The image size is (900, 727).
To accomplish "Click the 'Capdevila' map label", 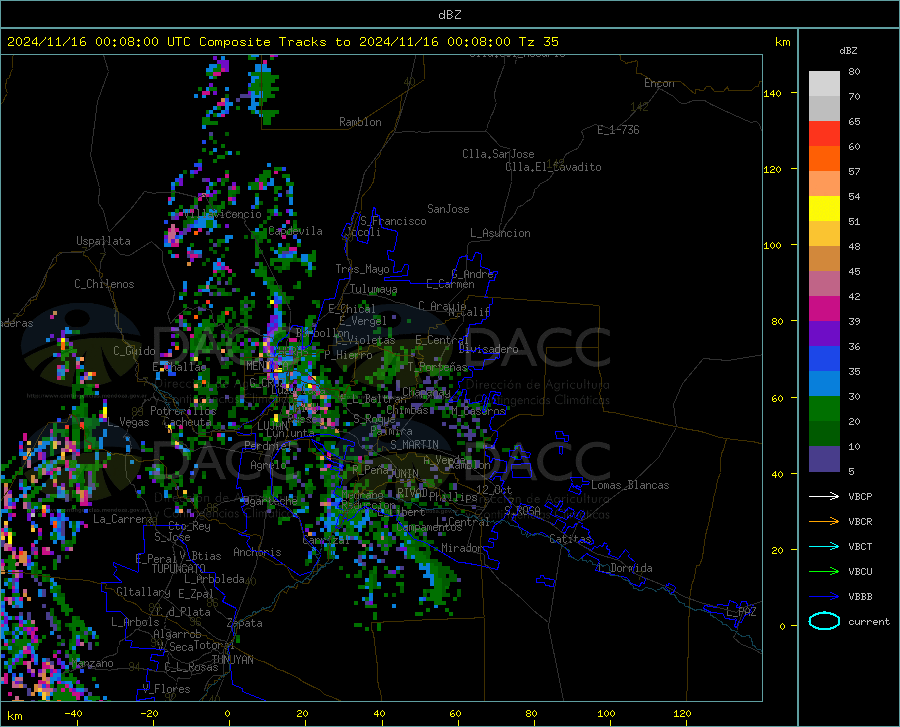I will [x=296, y=231].
